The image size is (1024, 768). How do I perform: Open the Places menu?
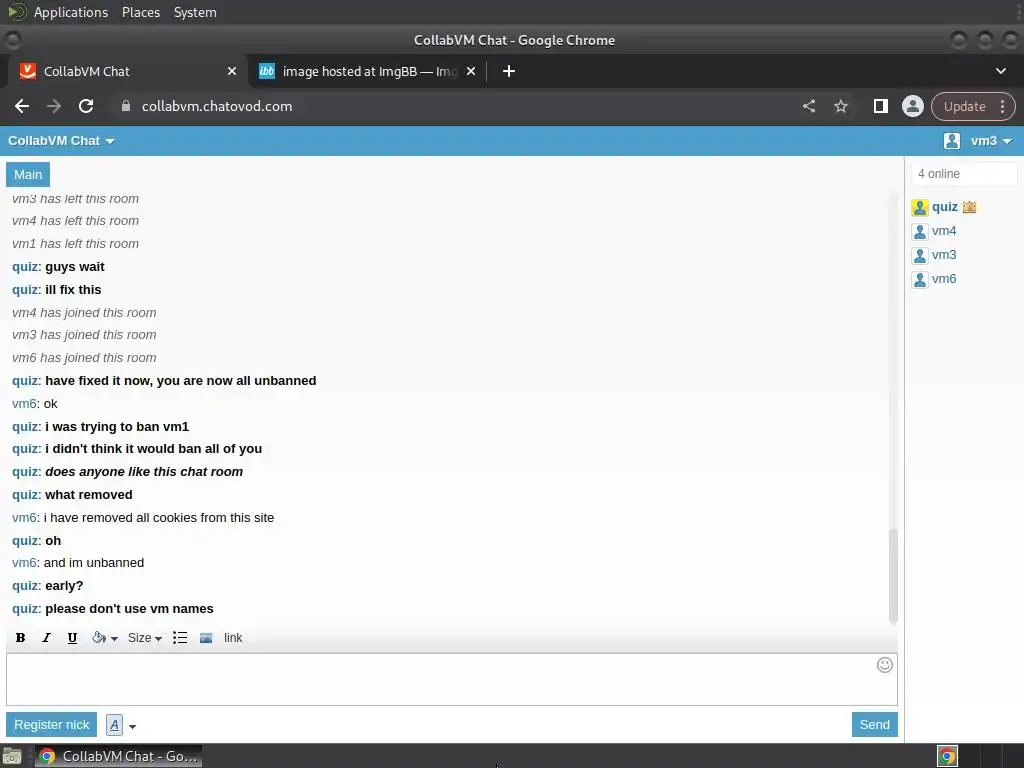click(x=140, y=12)
